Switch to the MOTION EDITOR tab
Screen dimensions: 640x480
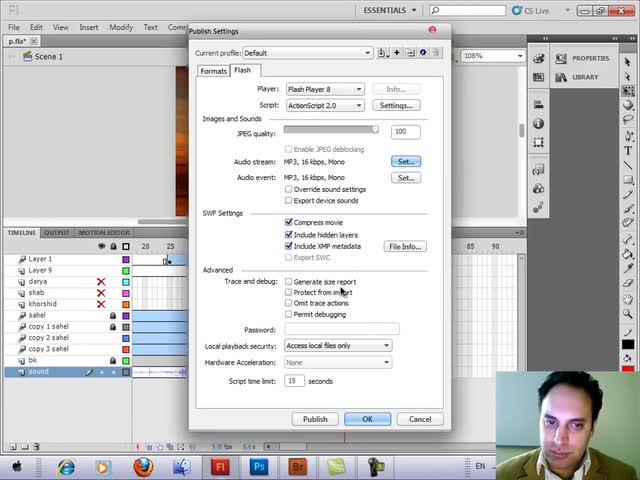pyautogui.click(x=104, y=233)
